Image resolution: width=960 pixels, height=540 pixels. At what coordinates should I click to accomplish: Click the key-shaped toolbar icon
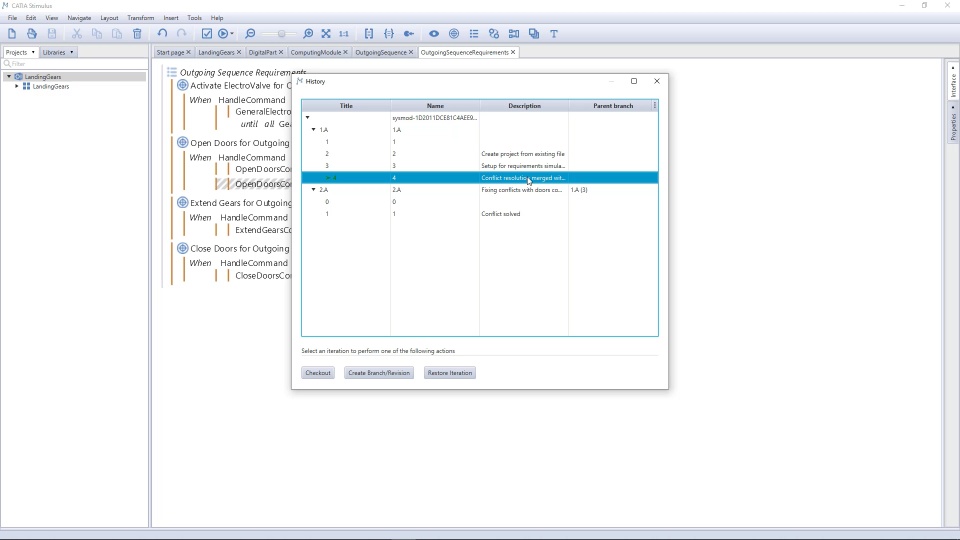pyautogui.click(x=409, y=34)
